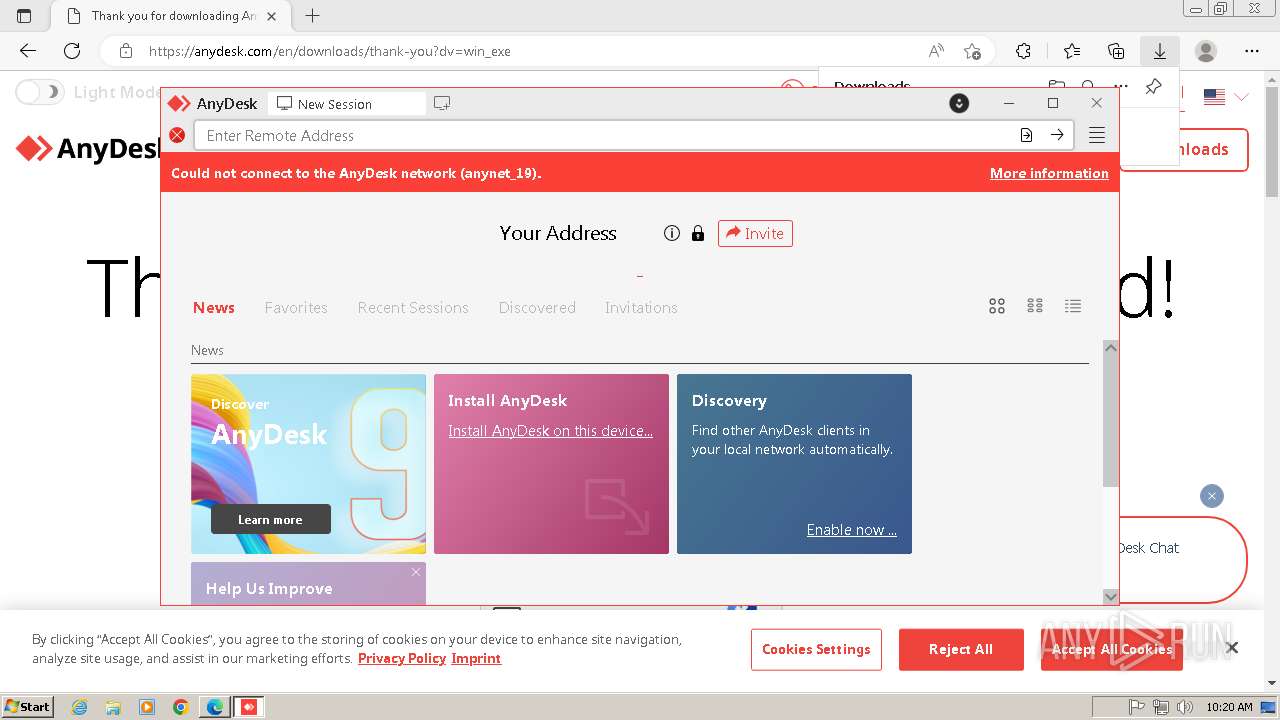Open Imprint link
This screenshot has width=1280, height=720.
pyautogui.click(x=476, y=658)
